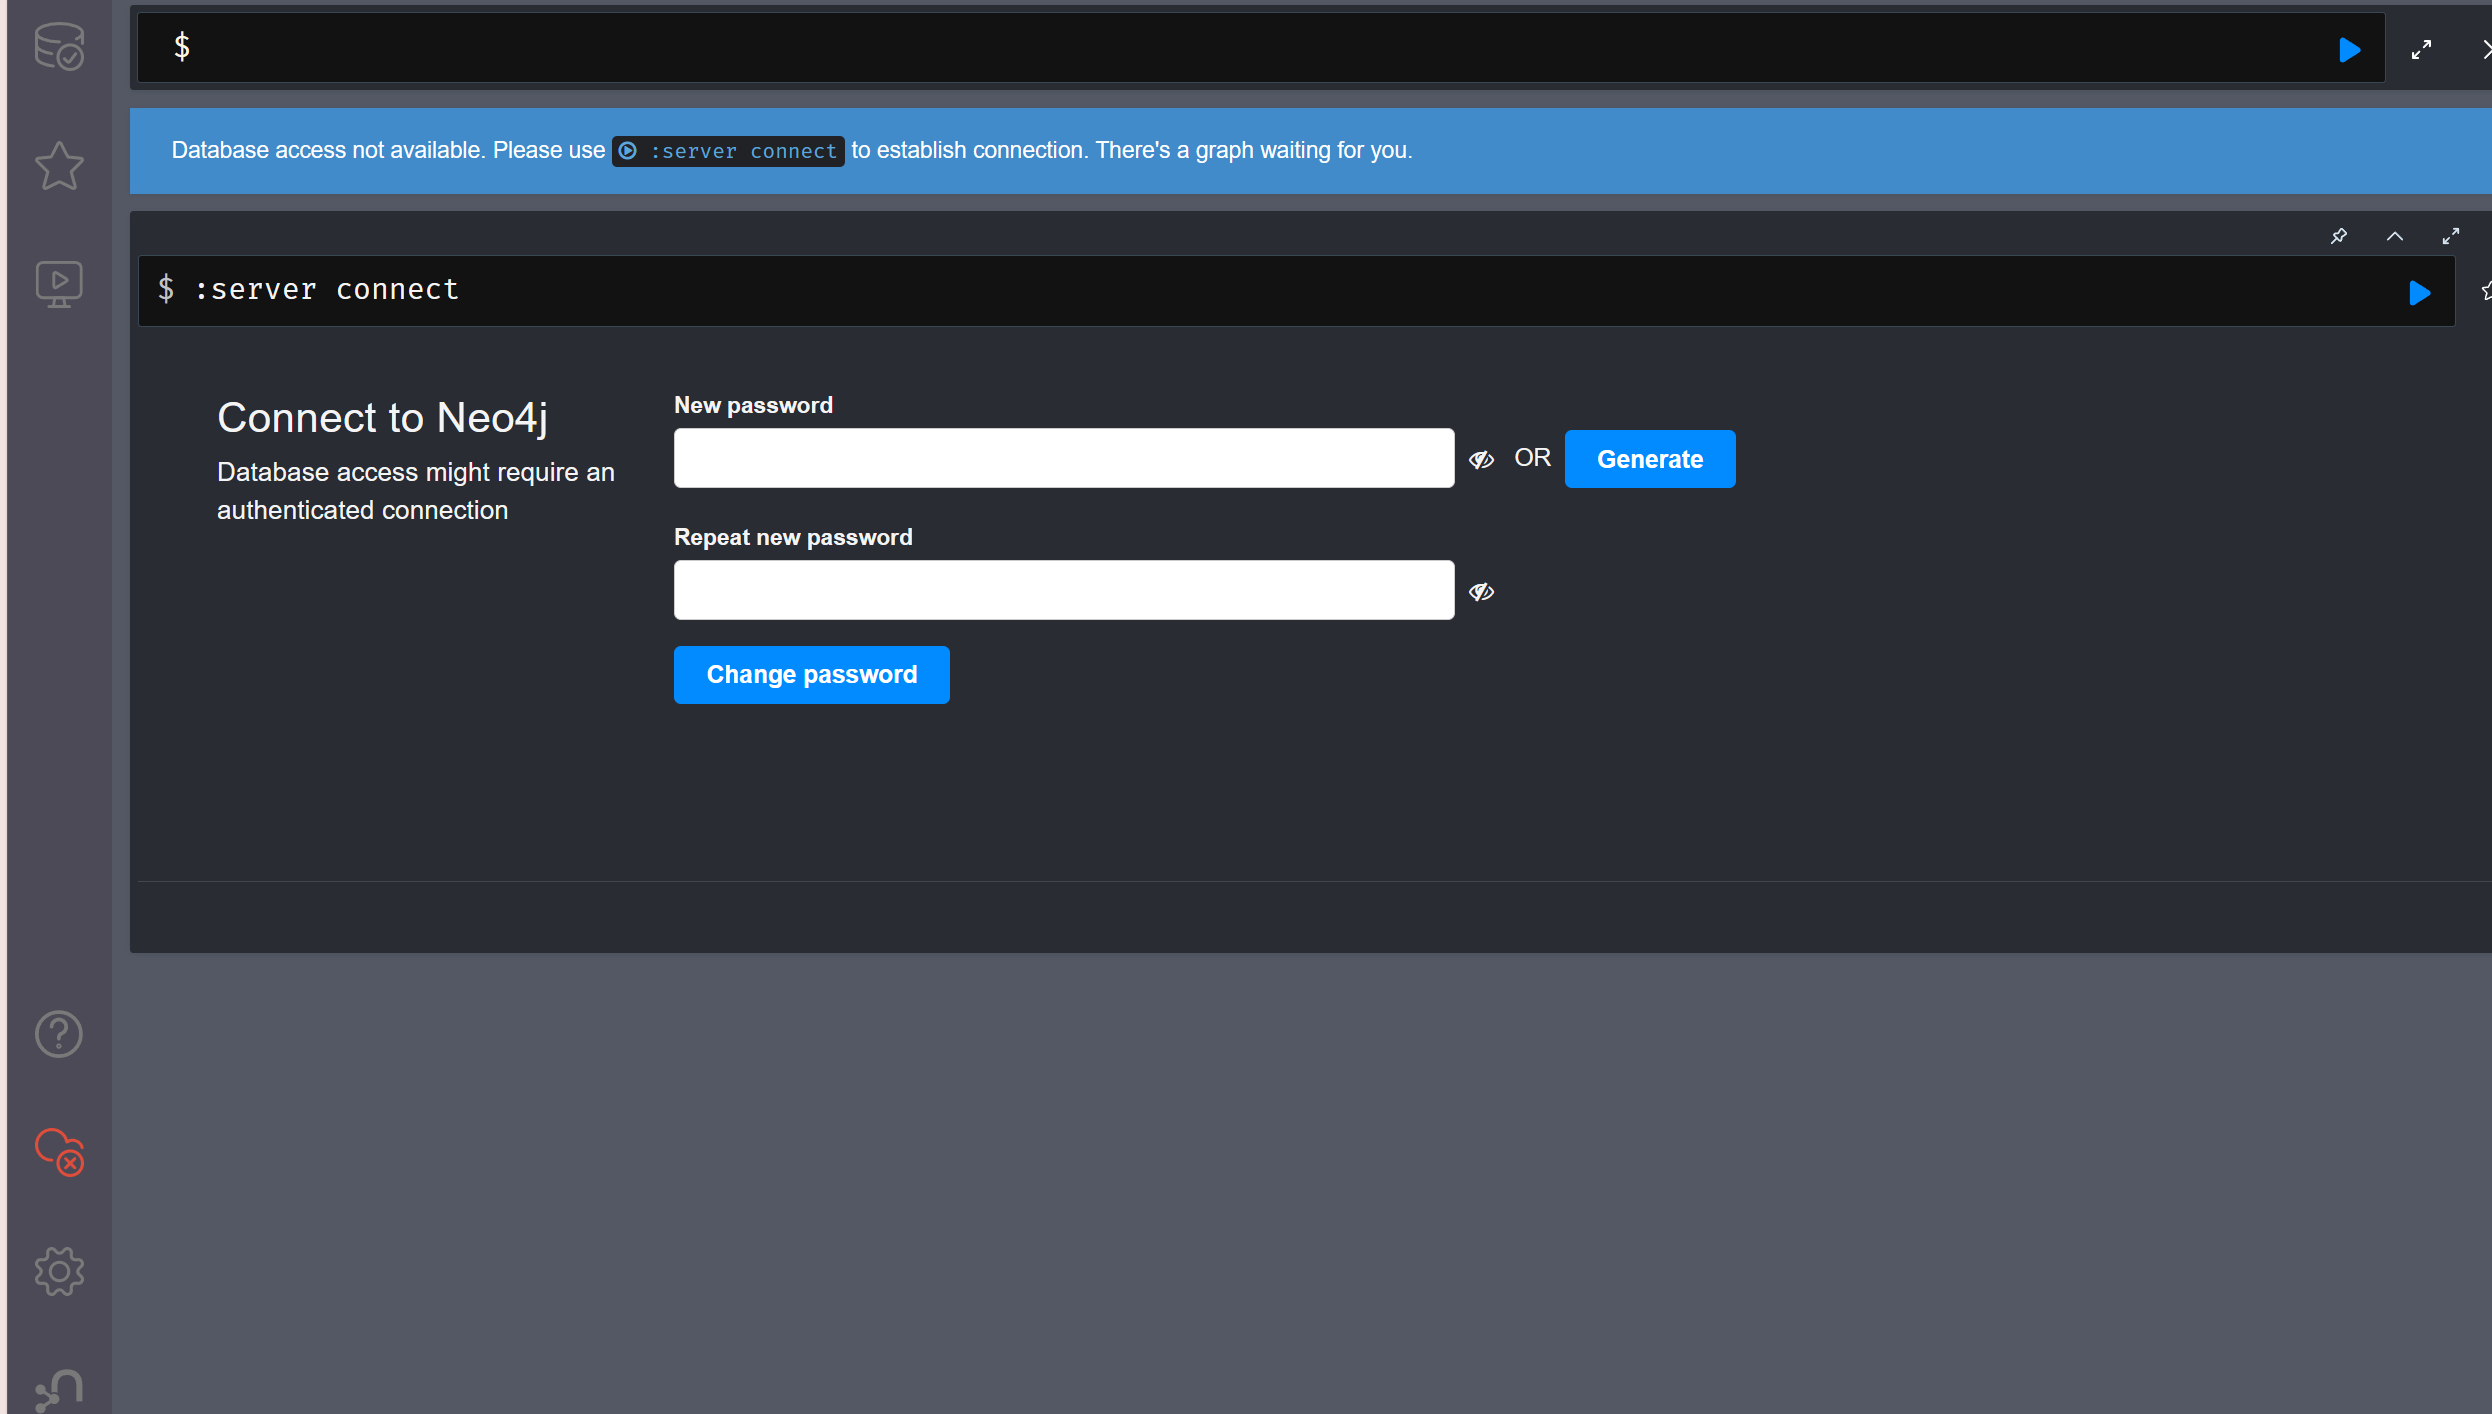
Task: Toggle visibility of New password field
Action: pos(1481,459)
